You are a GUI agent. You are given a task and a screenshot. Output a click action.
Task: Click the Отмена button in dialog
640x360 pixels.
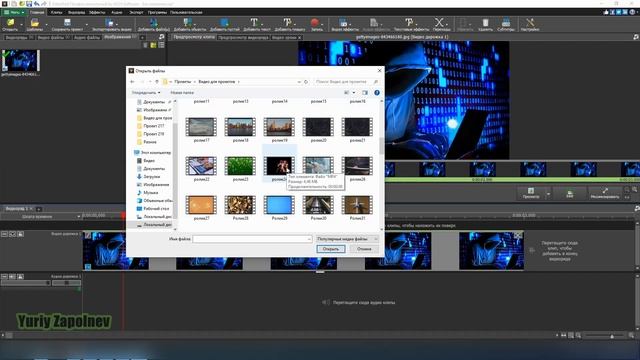tap(364, 249)
